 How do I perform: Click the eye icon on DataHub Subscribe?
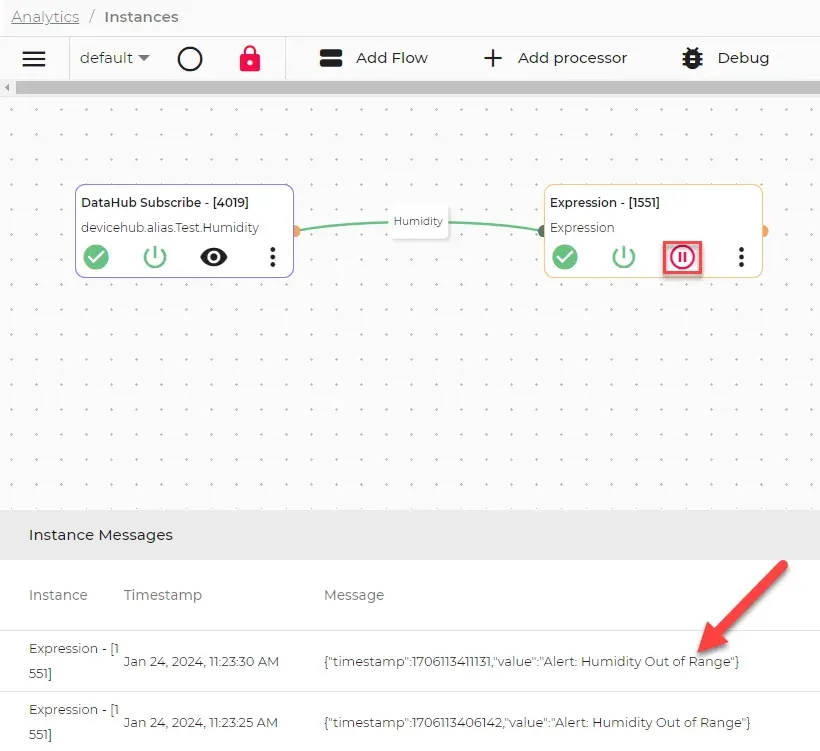click(214, 257)
